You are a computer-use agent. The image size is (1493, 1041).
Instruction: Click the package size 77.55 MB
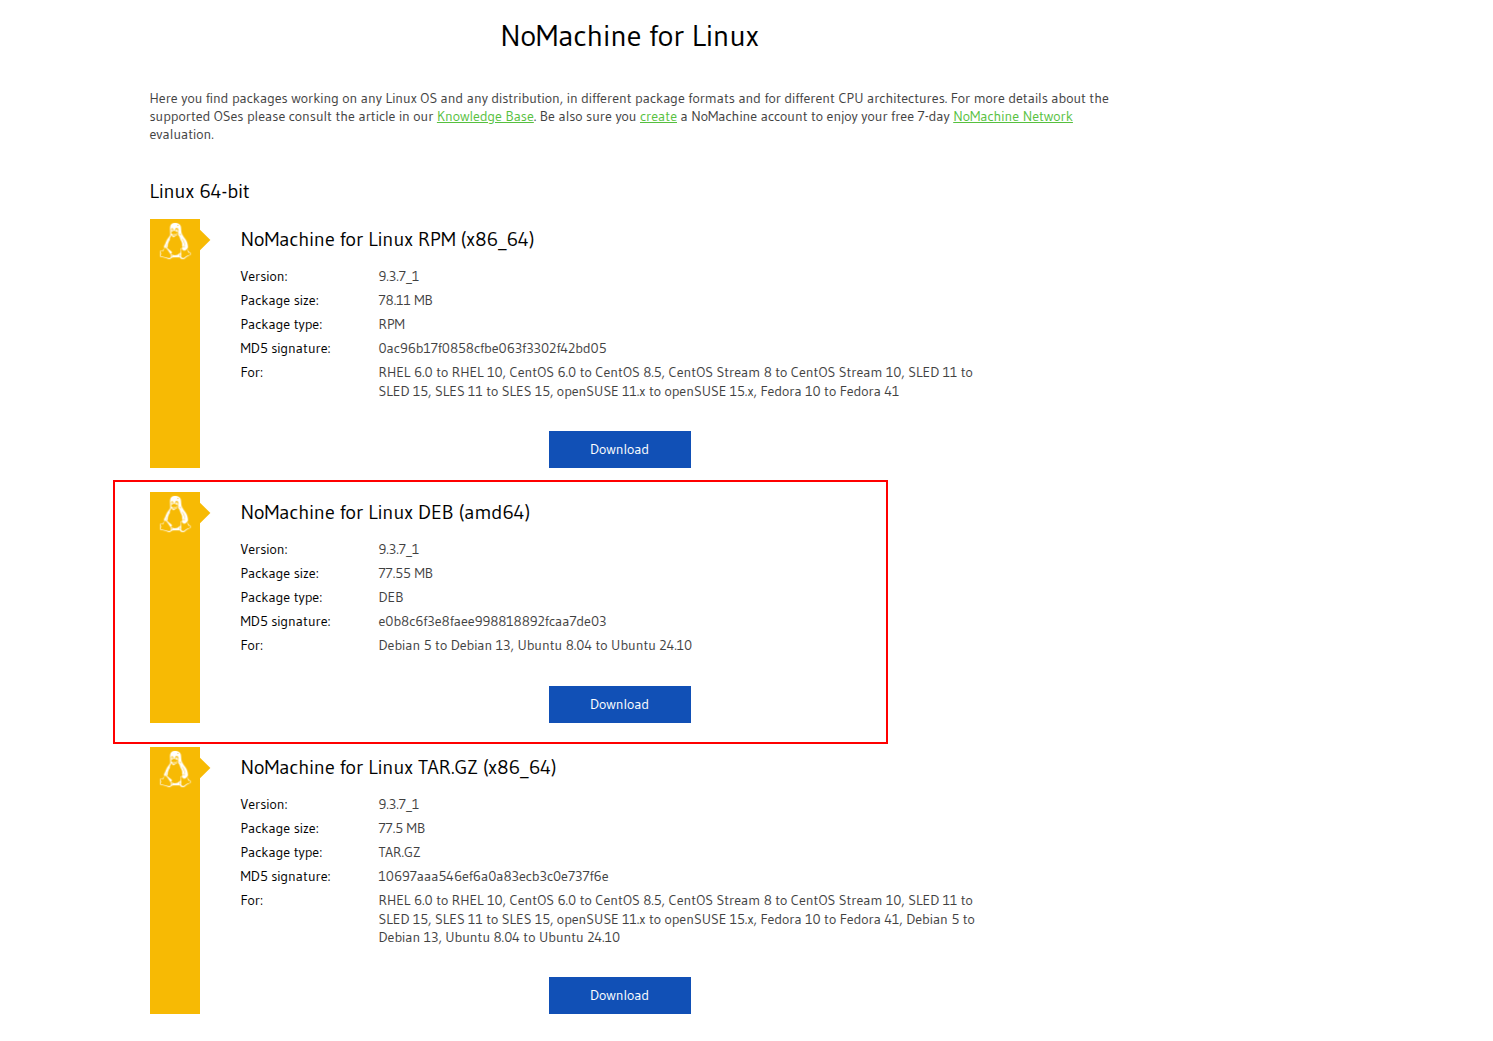point(405,574)
